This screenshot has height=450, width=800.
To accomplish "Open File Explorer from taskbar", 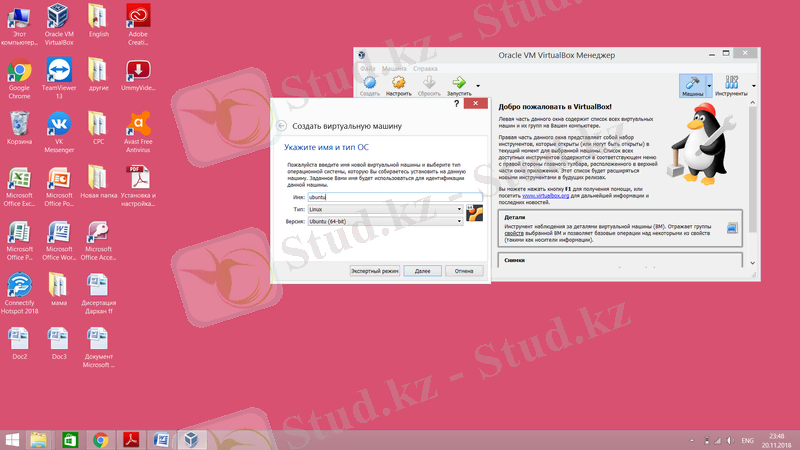I will [x=39, y=440].
